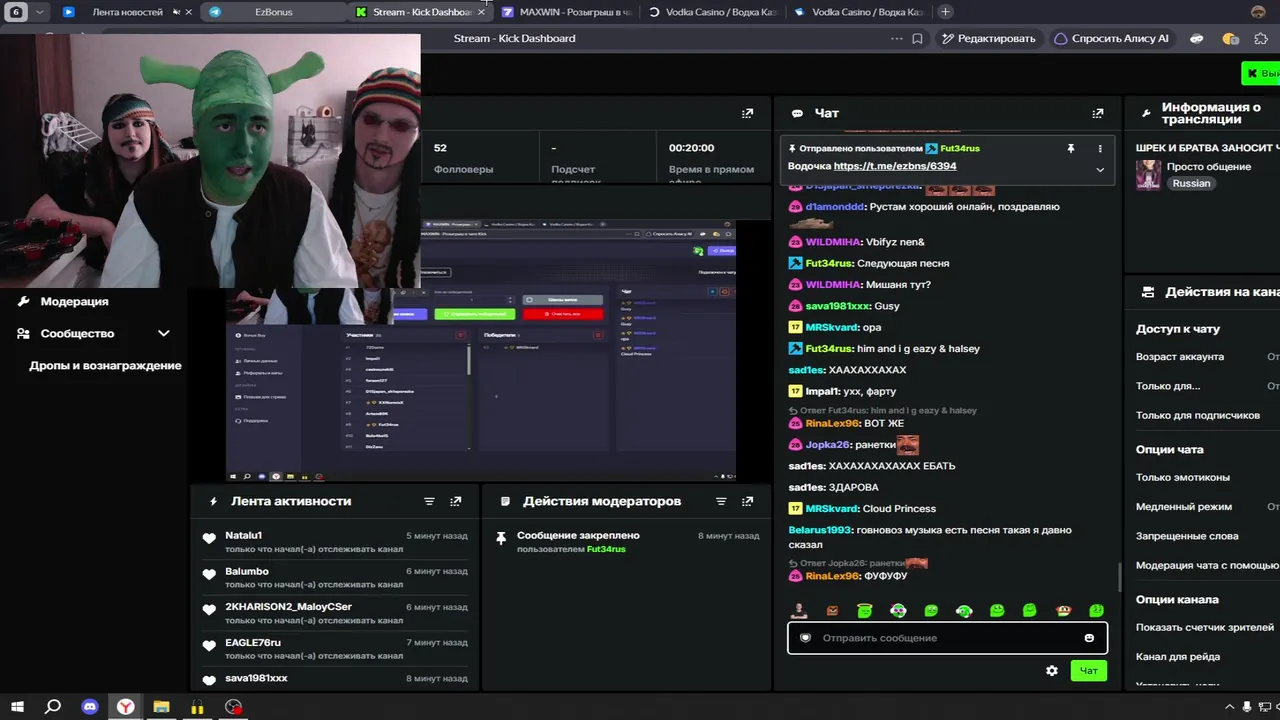
Task: Open the Модерация sidebar section
Action: (x=74, y=302)
